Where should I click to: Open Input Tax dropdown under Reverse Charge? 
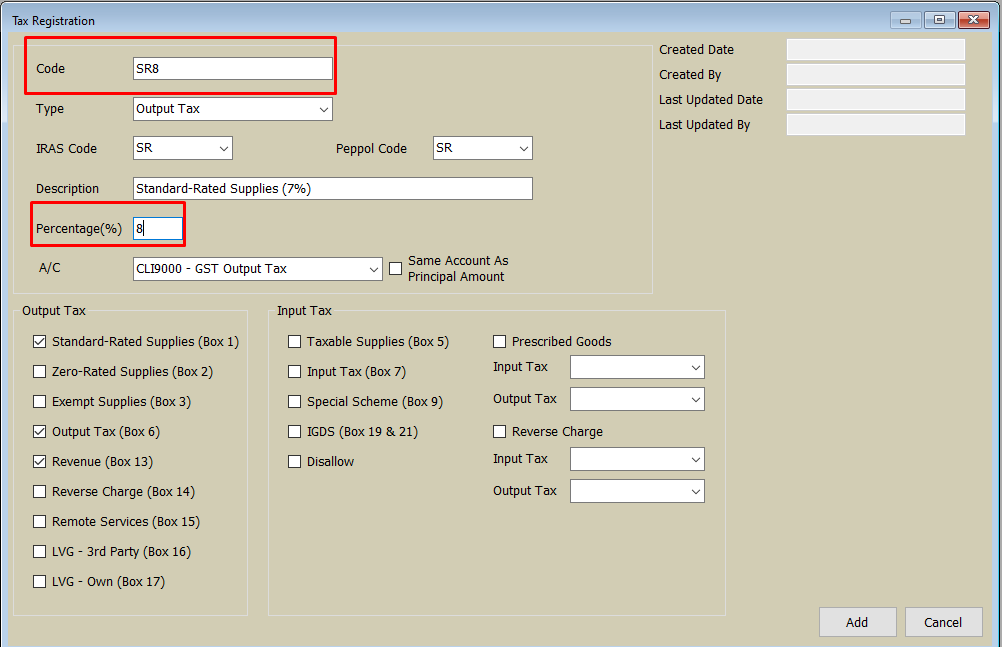tap(637, 459)
